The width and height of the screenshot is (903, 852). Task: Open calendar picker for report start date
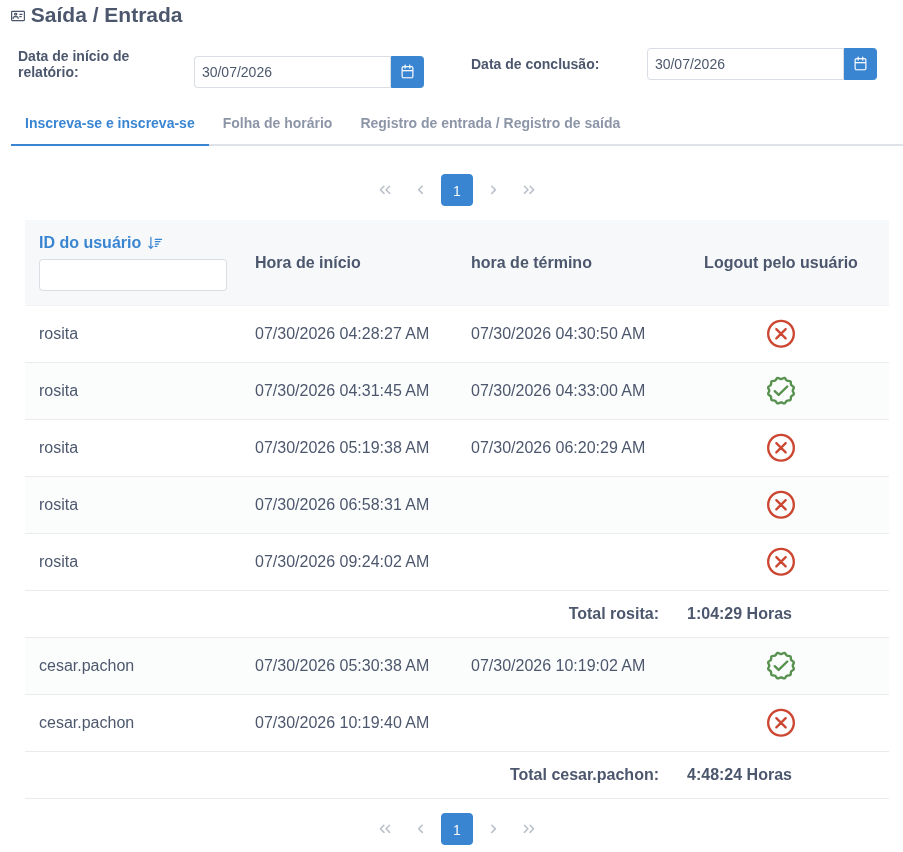(x=407, y=72)
